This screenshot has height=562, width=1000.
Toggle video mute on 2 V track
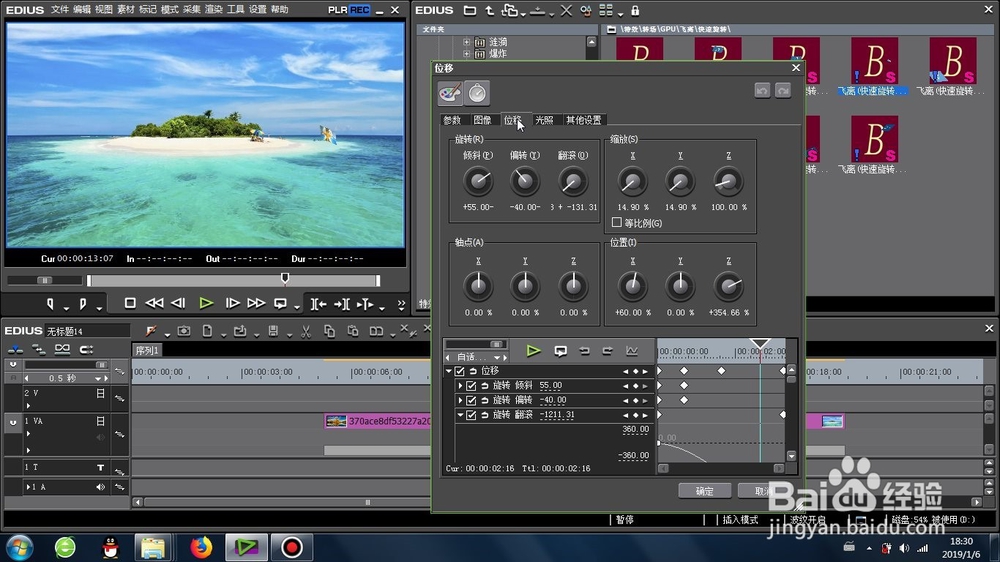coord(100,394)
